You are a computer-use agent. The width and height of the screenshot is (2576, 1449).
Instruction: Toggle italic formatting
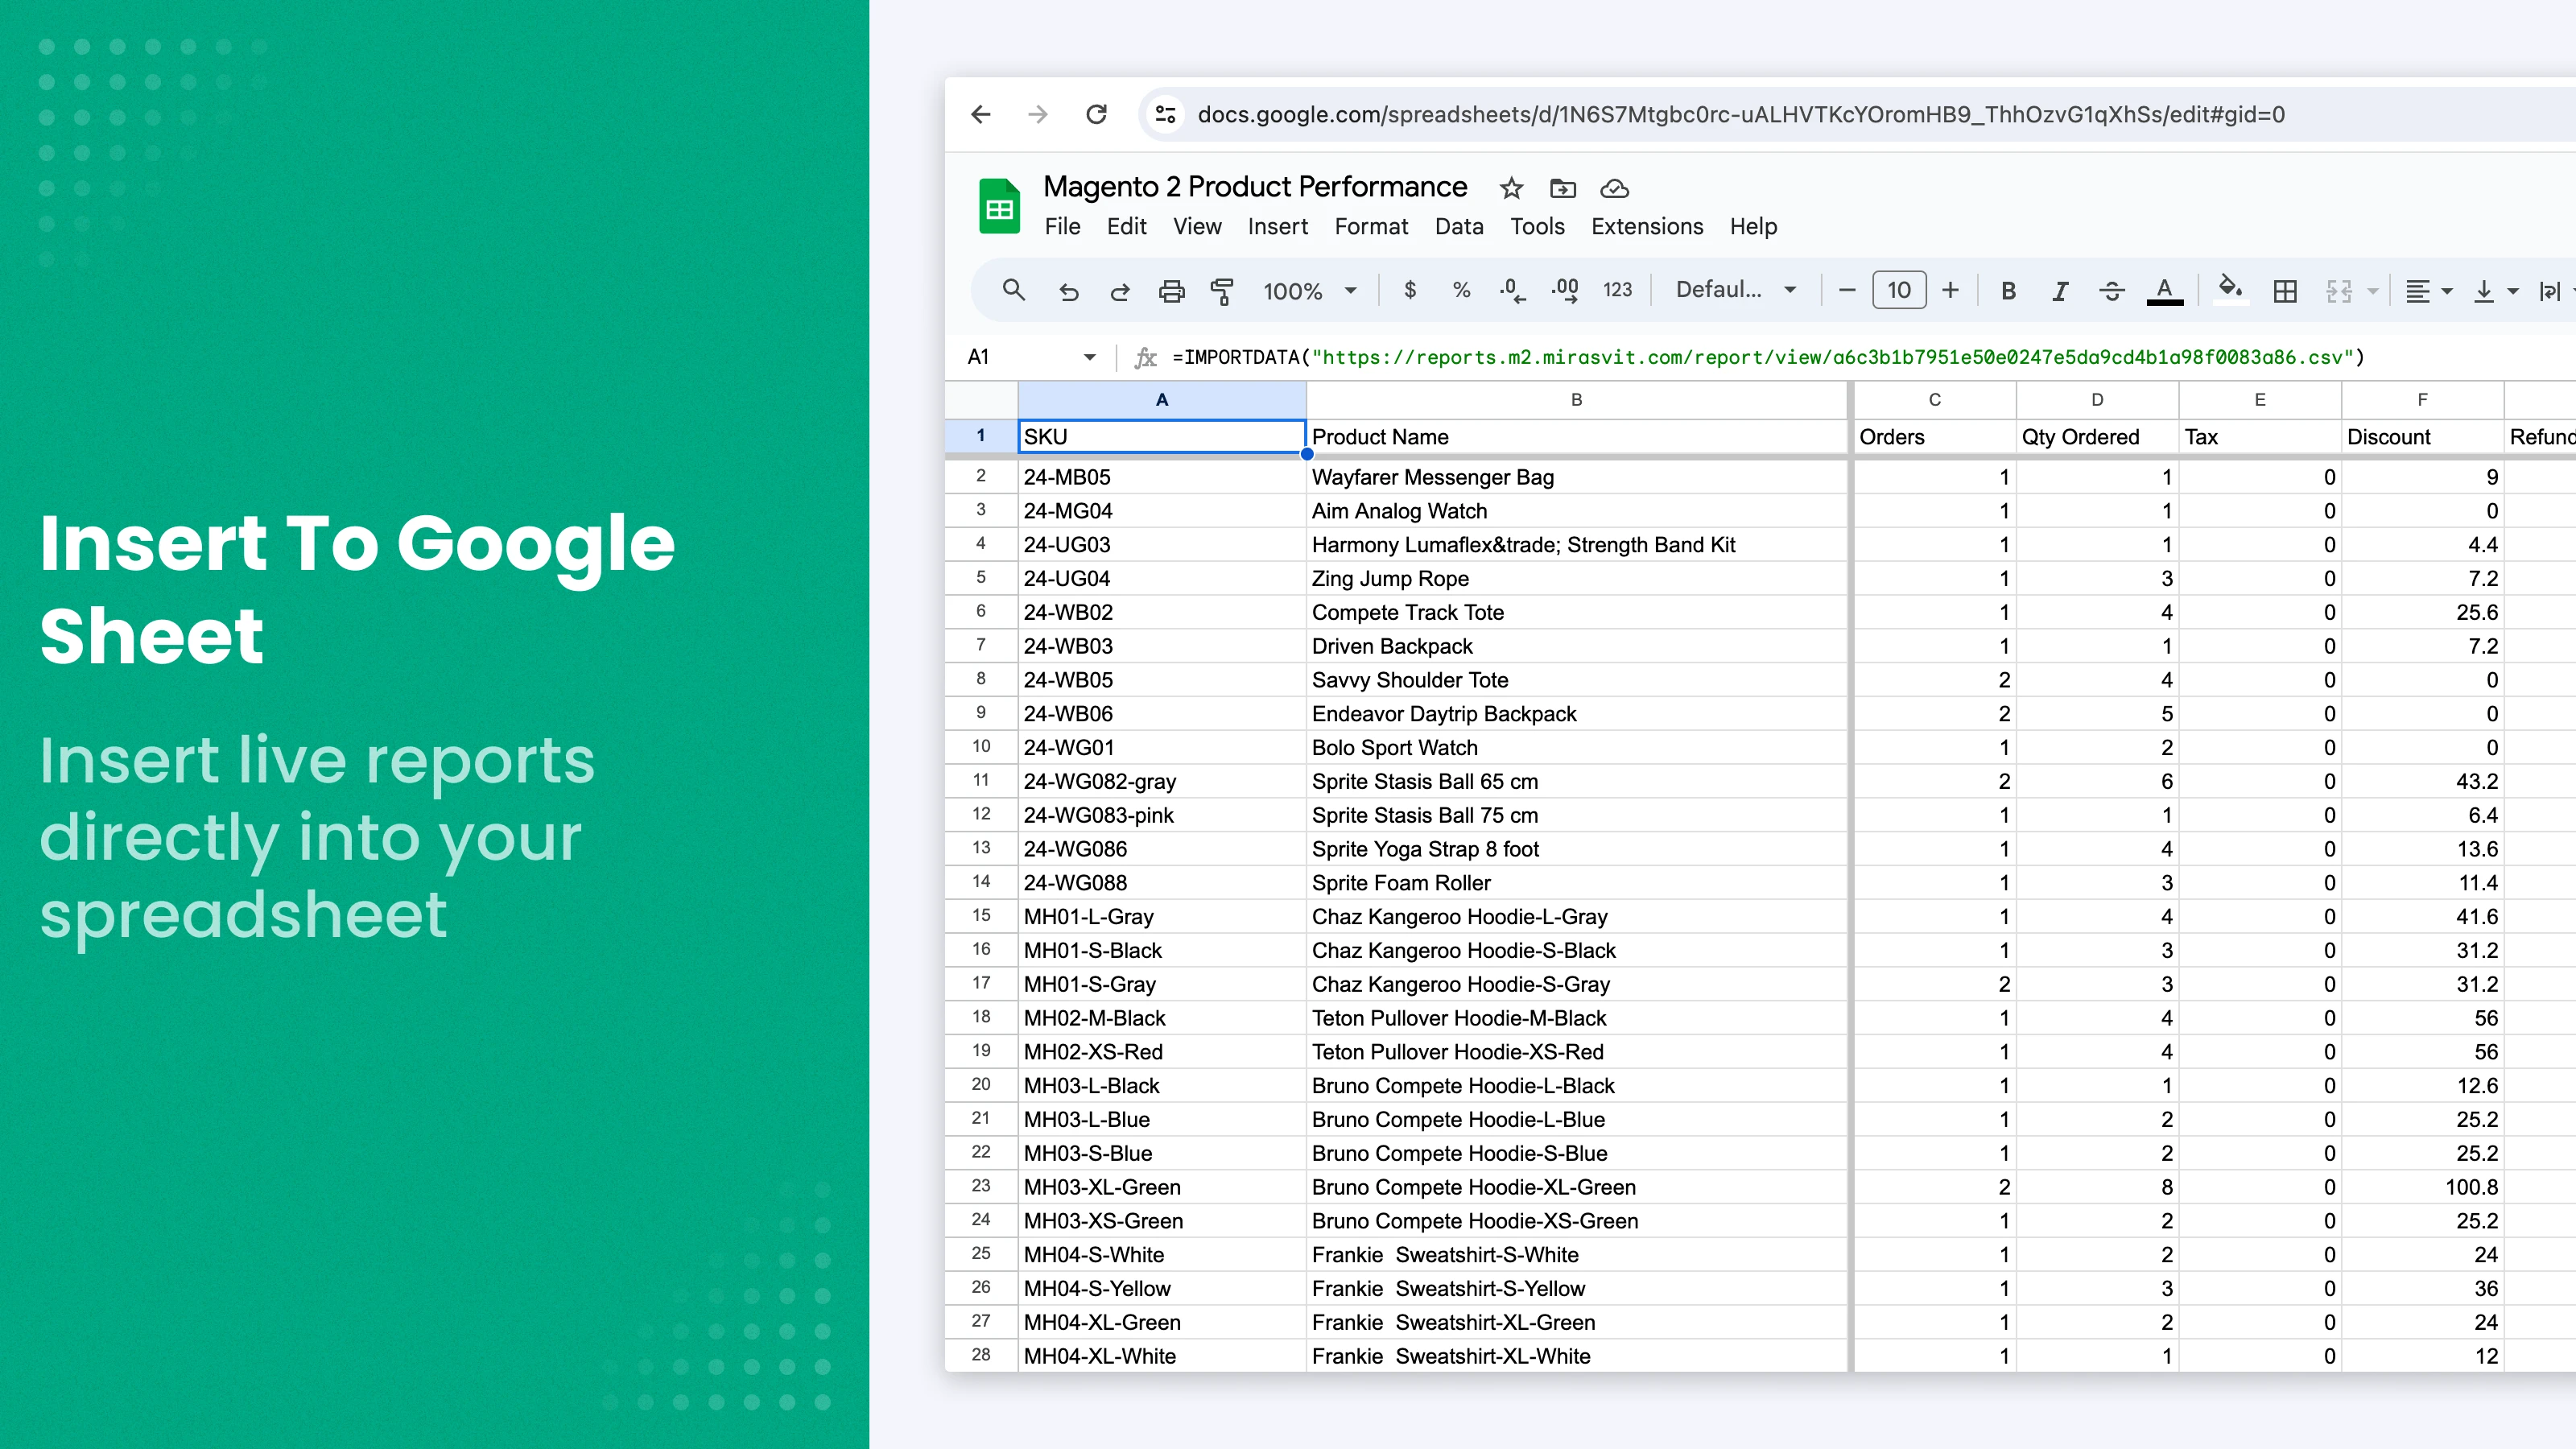tap(2060, 290)
